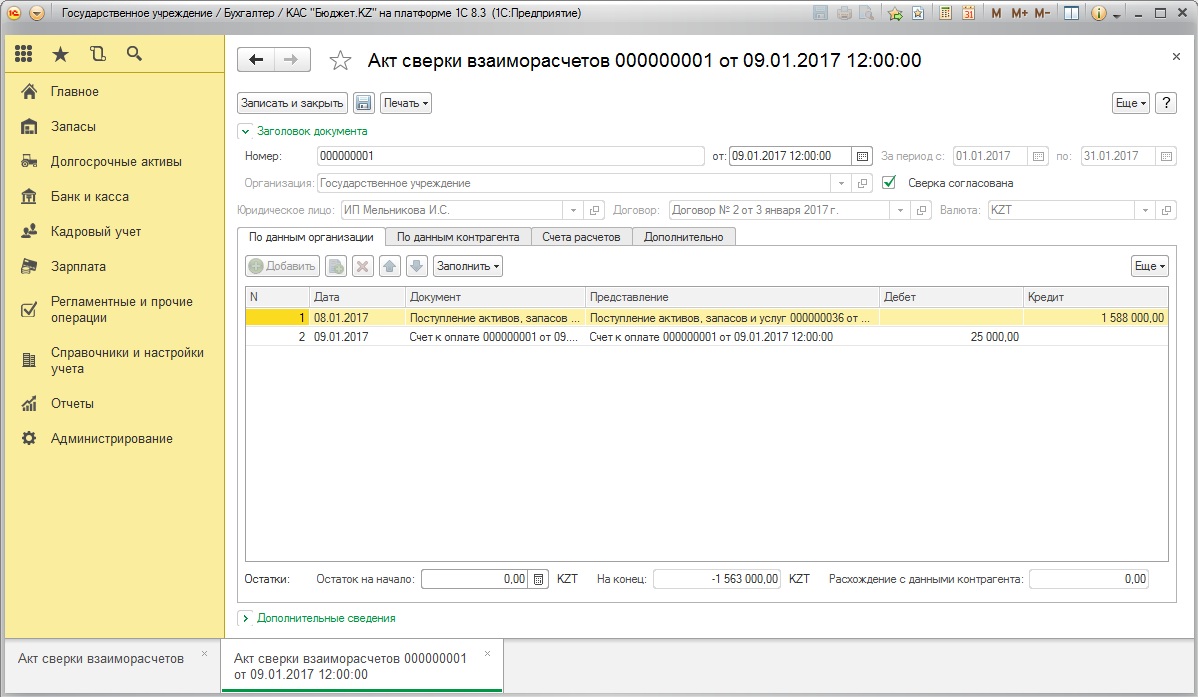This screenshot has height=697, width=1198.
Task: Switch to the Дополнительно tab
Action: pyautogui.click(x=683, y=237)
